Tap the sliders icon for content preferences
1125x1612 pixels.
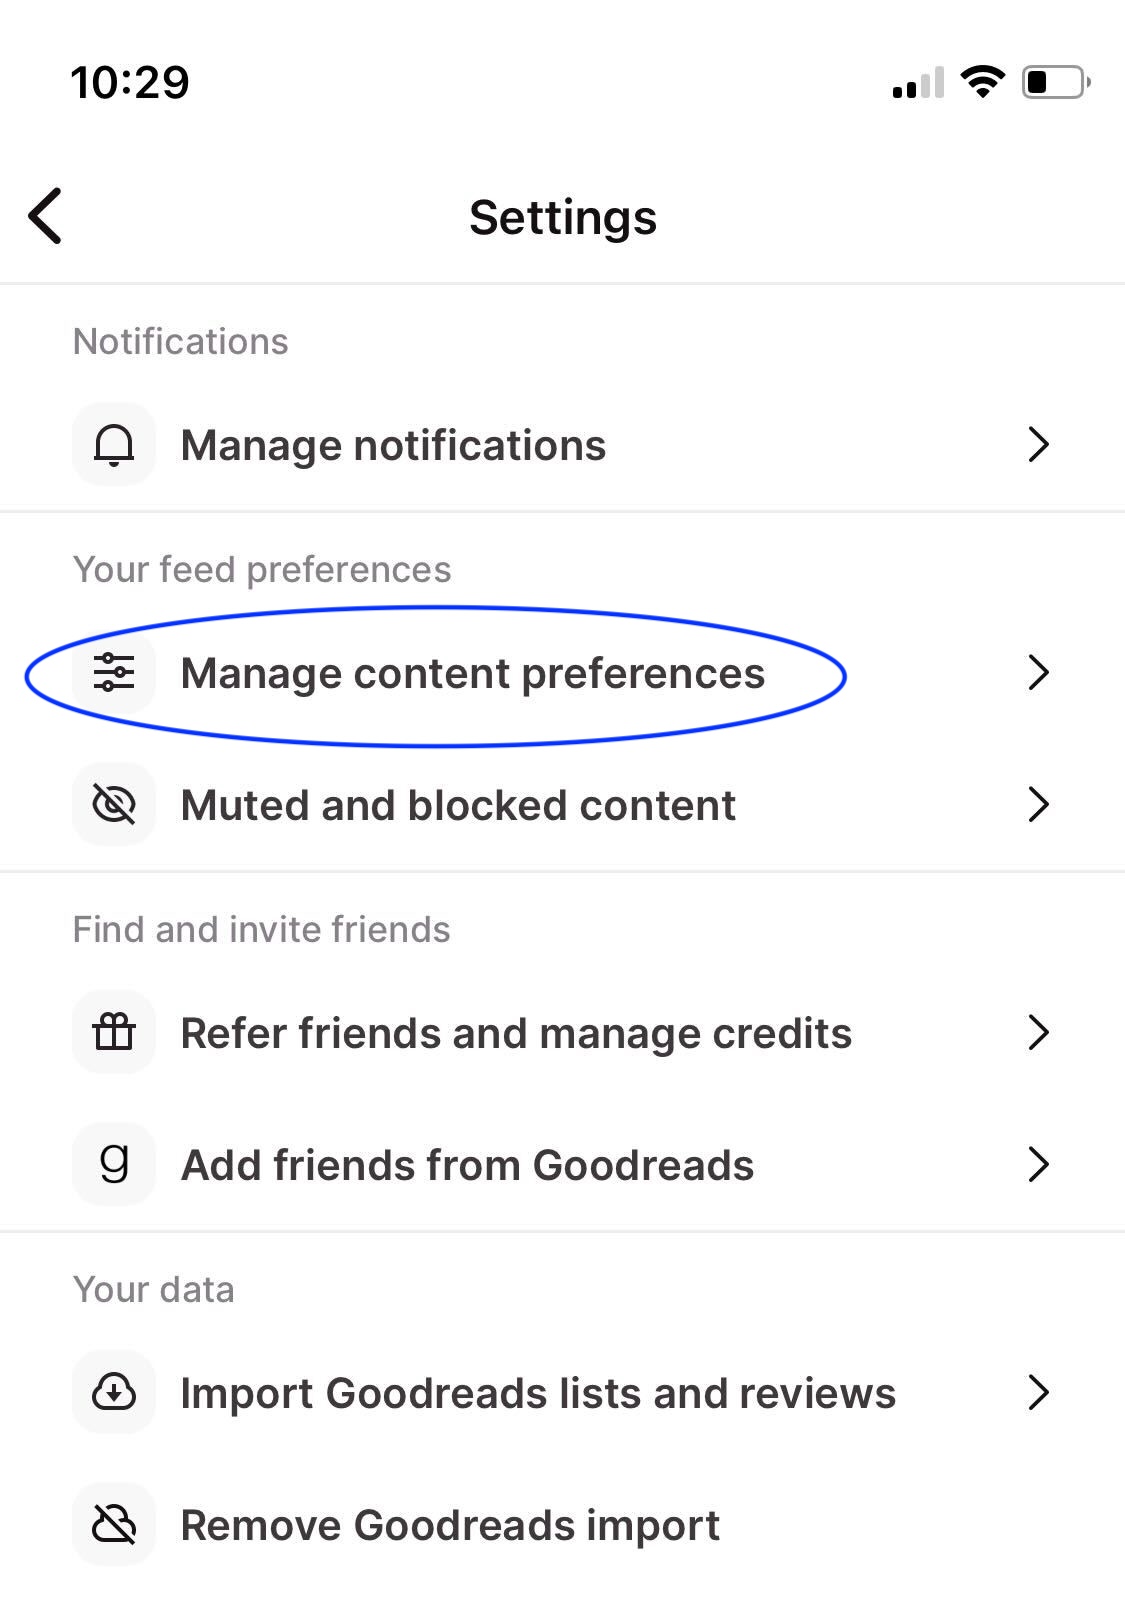(x=114, y=673)
